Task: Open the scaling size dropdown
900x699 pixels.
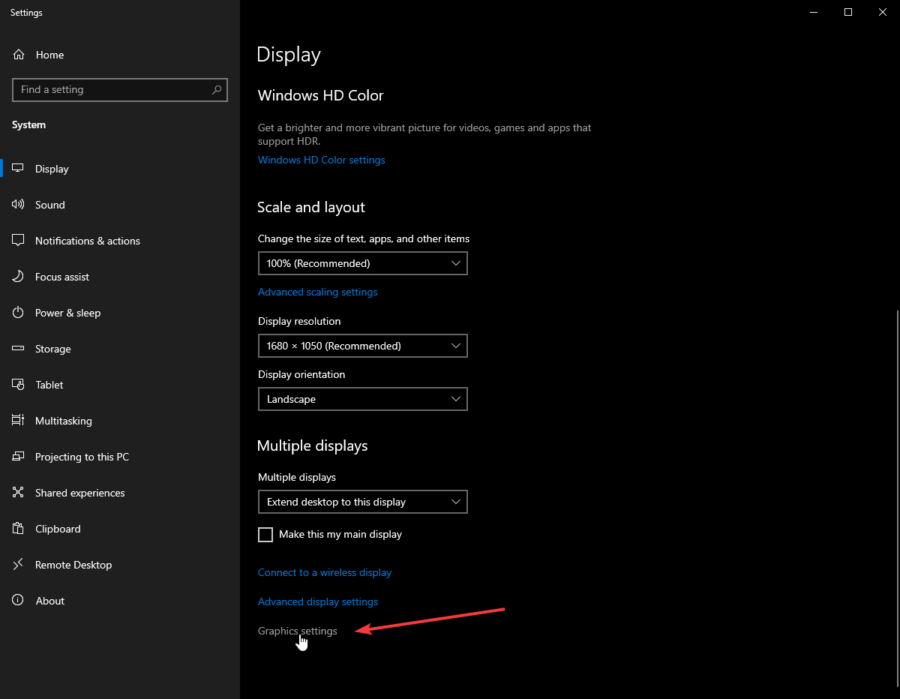Action: pyautogui.click(x=362, y=263)
